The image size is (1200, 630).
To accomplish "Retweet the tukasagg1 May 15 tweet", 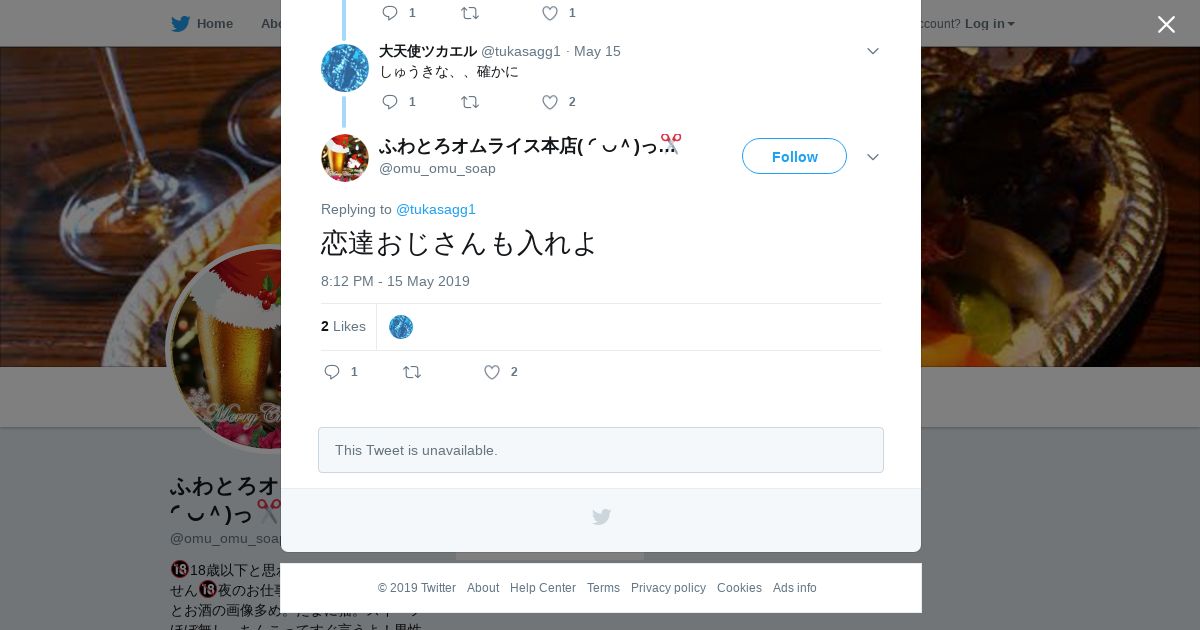I will point(470,102).
